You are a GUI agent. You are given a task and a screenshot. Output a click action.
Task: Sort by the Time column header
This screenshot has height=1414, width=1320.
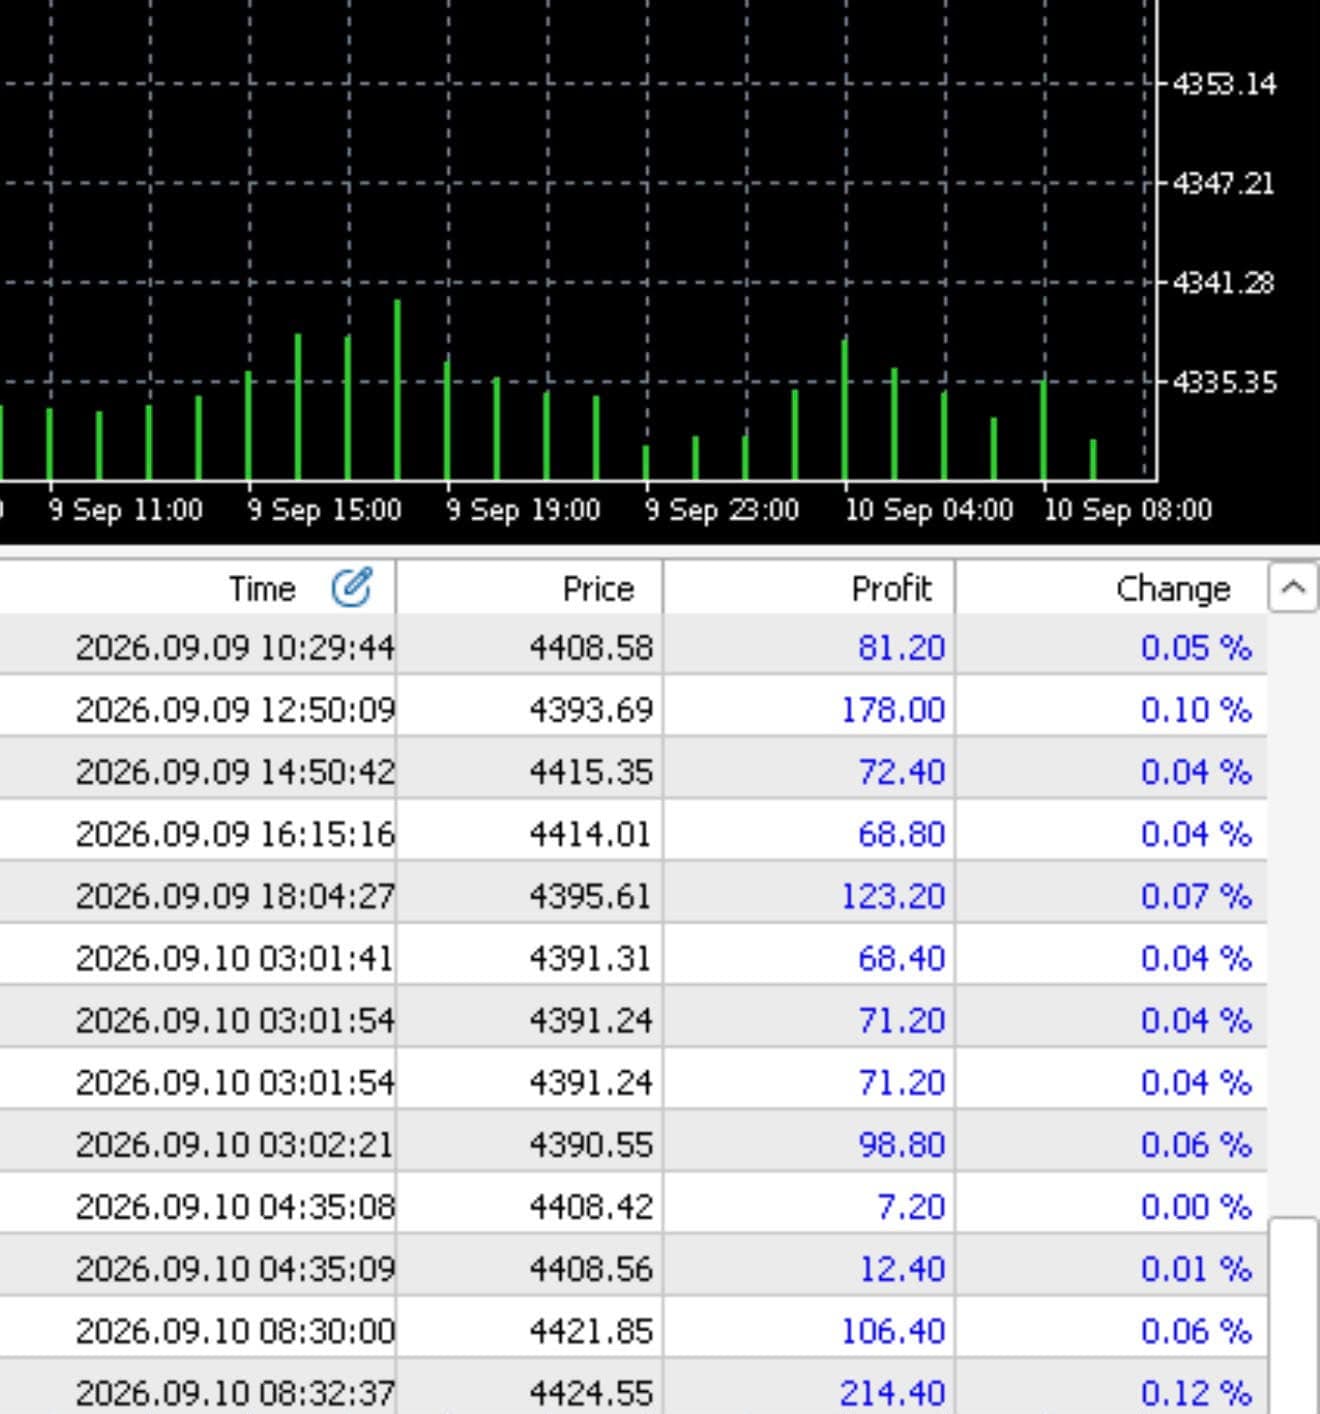coord(261,588)
